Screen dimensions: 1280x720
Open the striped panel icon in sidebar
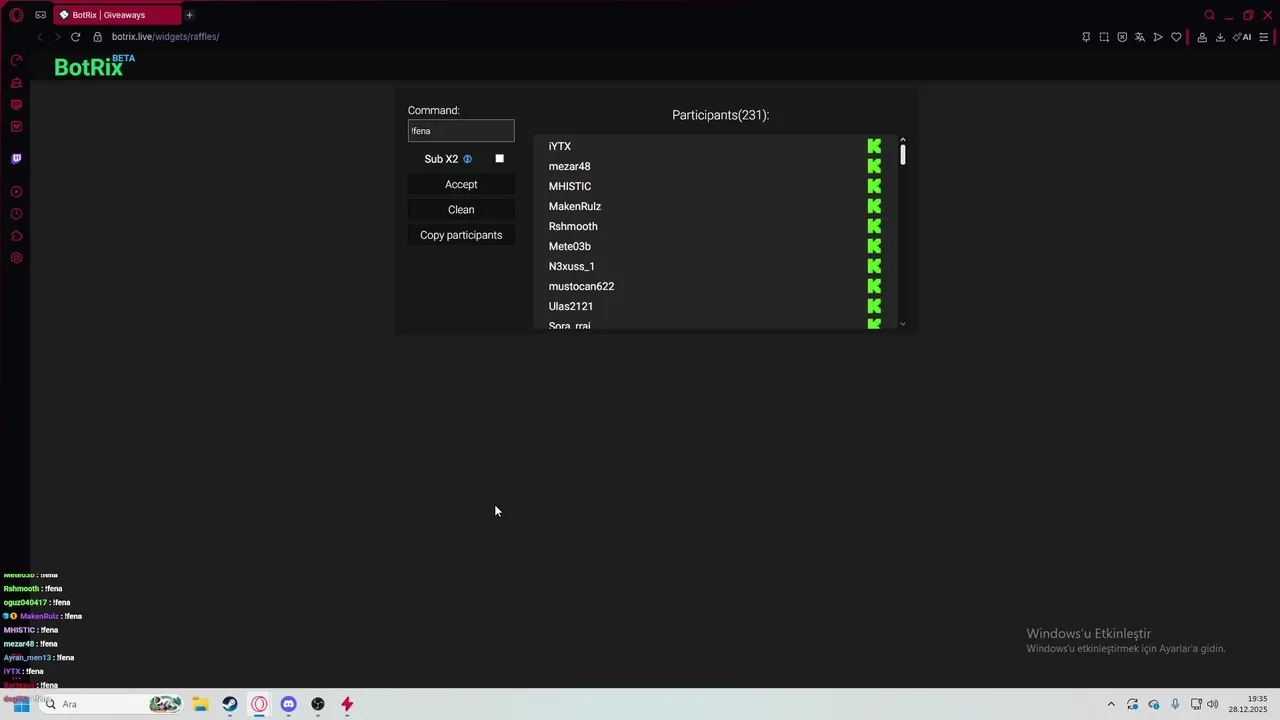coord(16,105)
